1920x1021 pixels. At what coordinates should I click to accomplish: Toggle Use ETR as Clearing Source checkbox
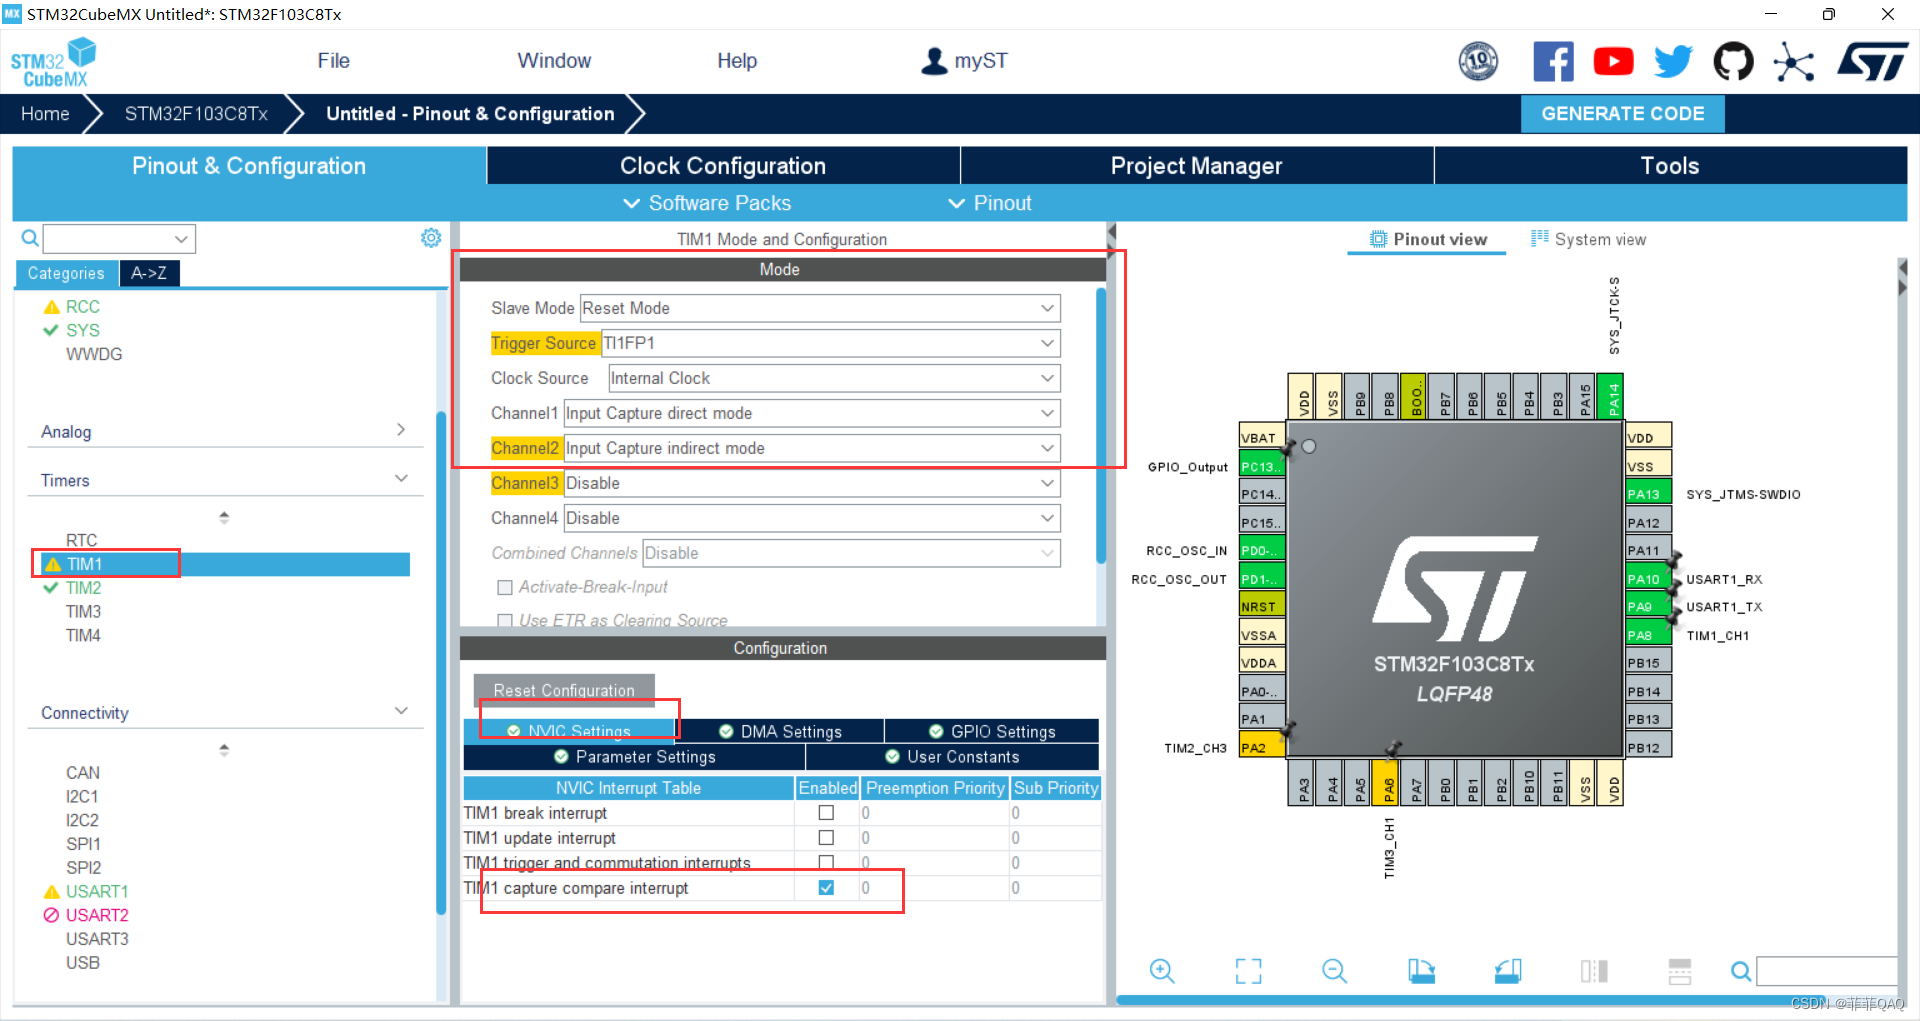pos(505,620)
